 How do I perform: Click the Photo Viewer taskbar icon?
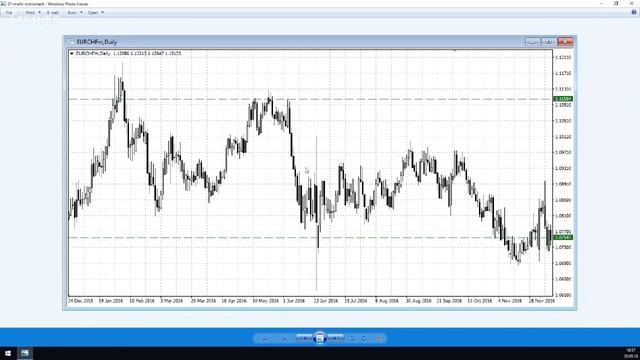[x=25, y=353]
